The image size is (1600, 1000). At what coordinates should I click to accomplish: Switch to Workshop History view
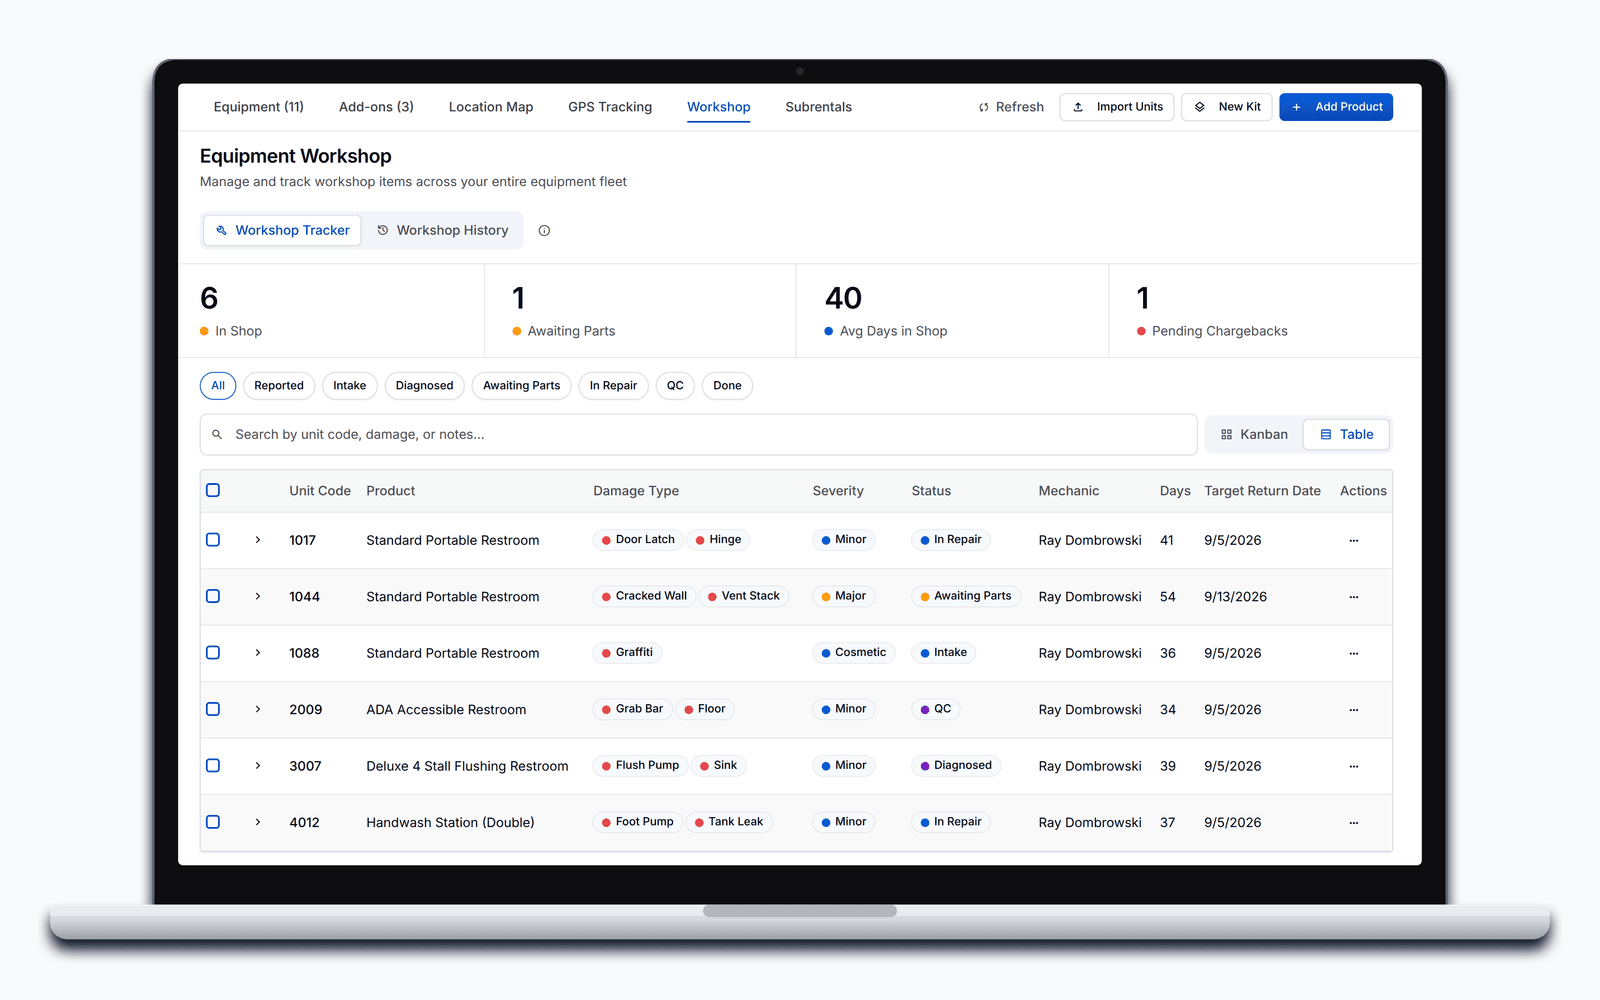(x=443, y=231)
